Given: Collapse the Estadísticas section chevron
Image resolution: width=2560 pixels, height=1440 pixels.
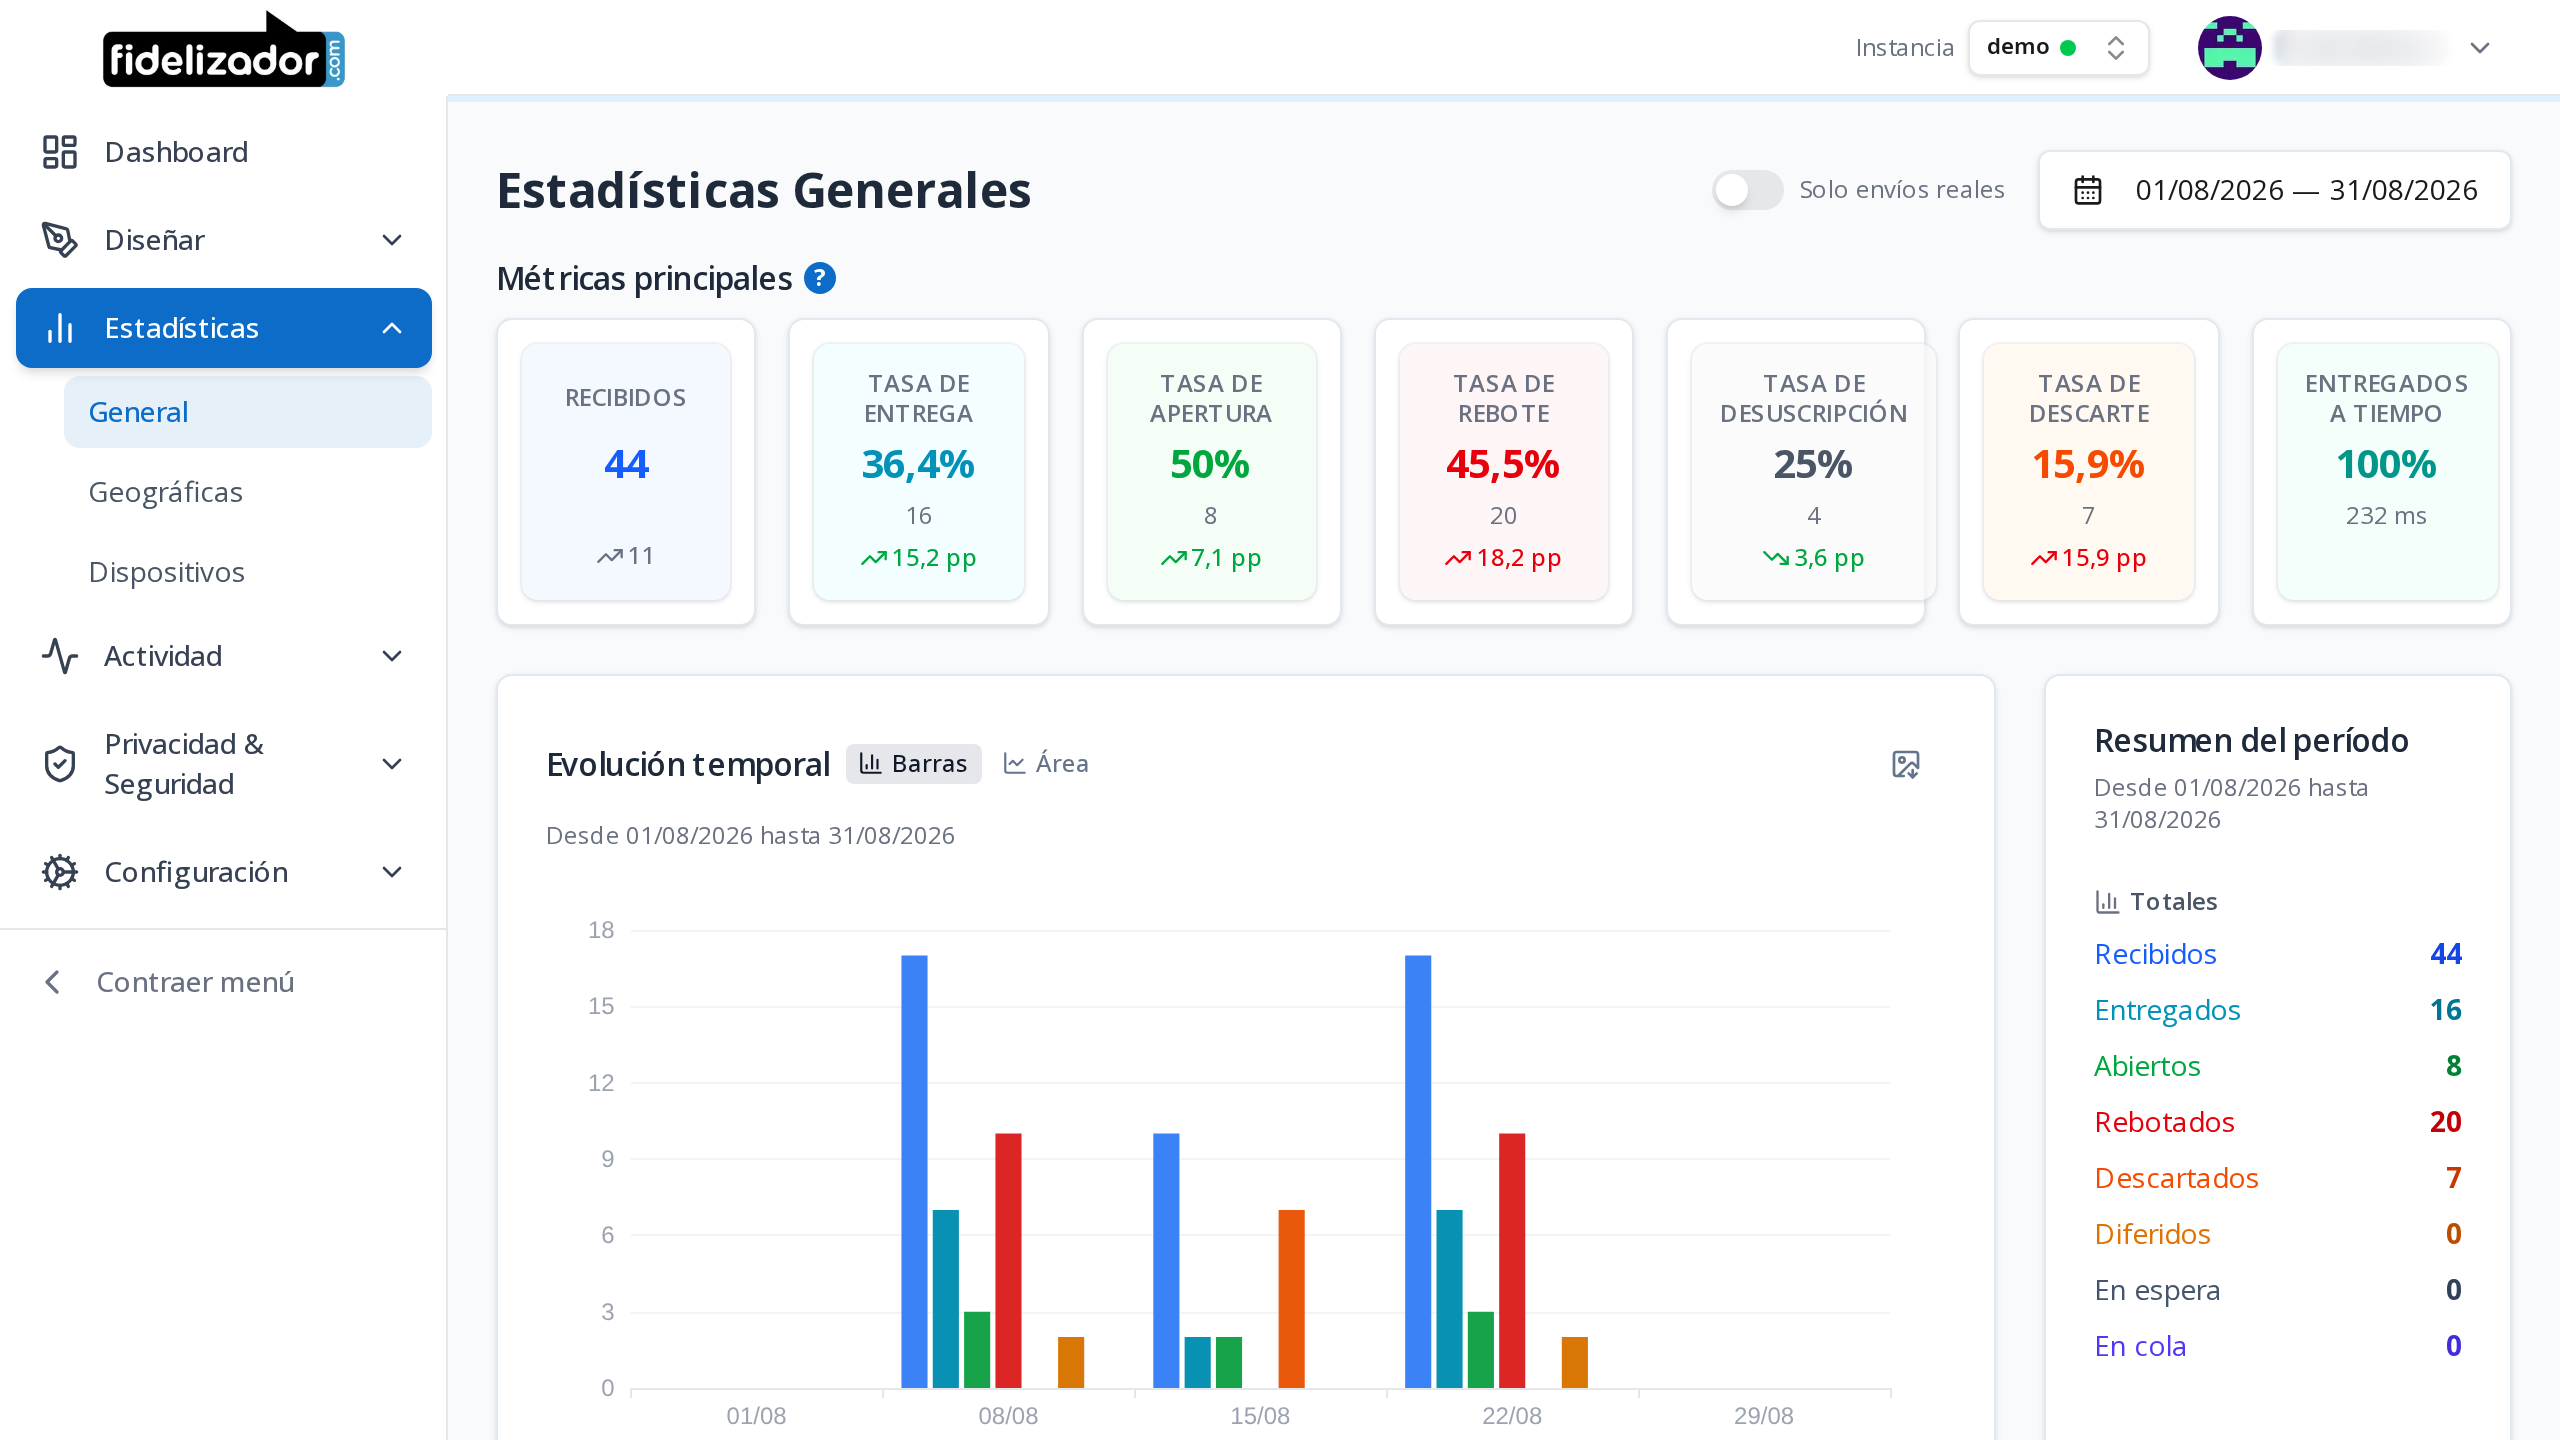Looking at the screenshot, I should pos(393,328).
